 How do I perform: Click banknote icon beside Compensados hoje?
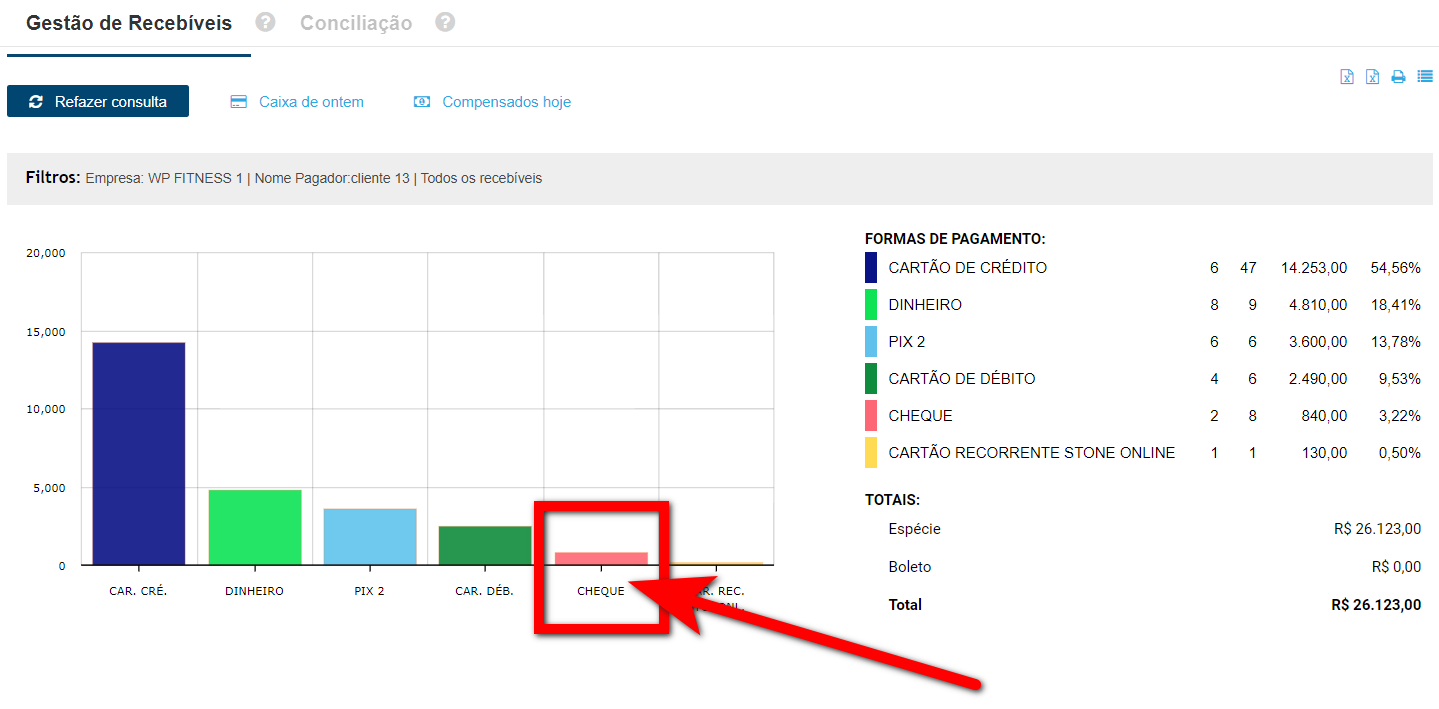[x=422, y=102]
